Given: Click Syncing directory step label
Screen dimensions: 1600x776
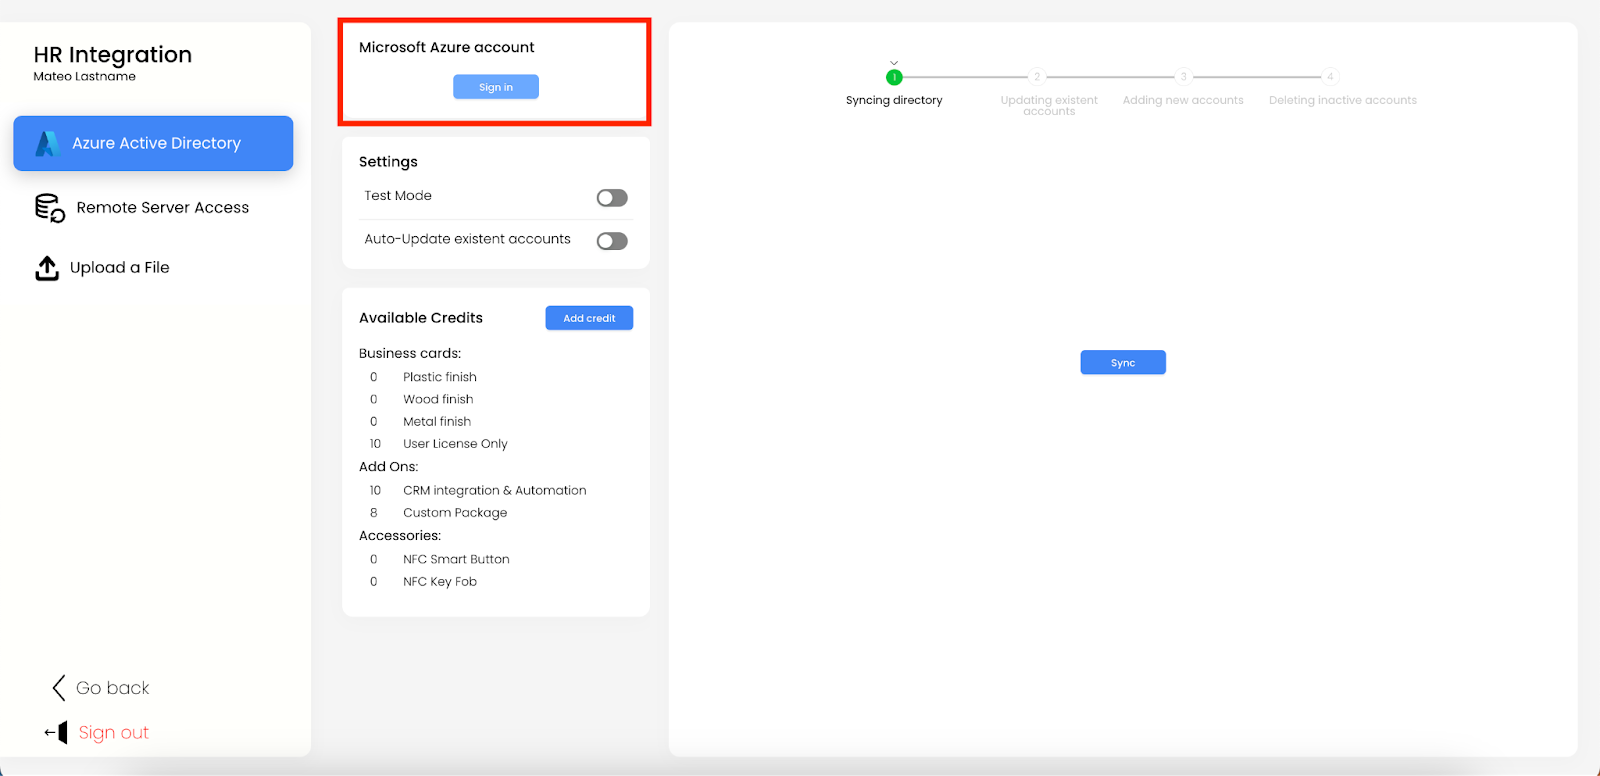Looking at the screenshot, I should point(894,100).
